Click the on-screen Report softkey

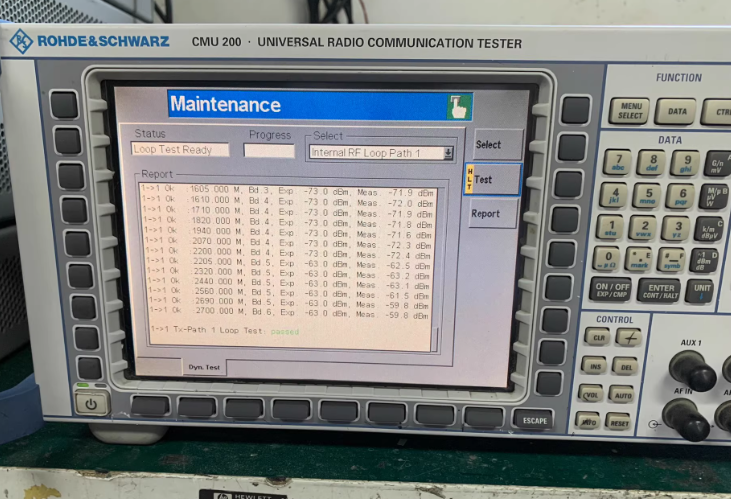click(492, 214)
